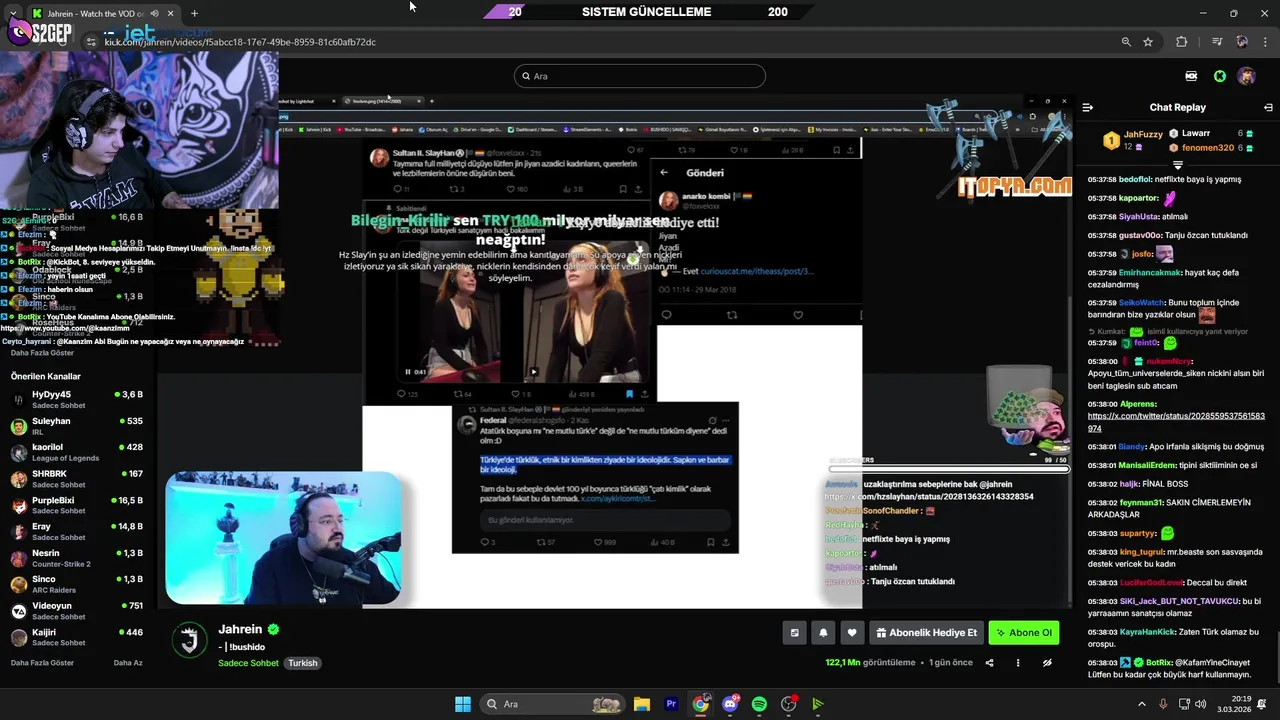Click the KCK icon in Kick header

[1191, 76]
